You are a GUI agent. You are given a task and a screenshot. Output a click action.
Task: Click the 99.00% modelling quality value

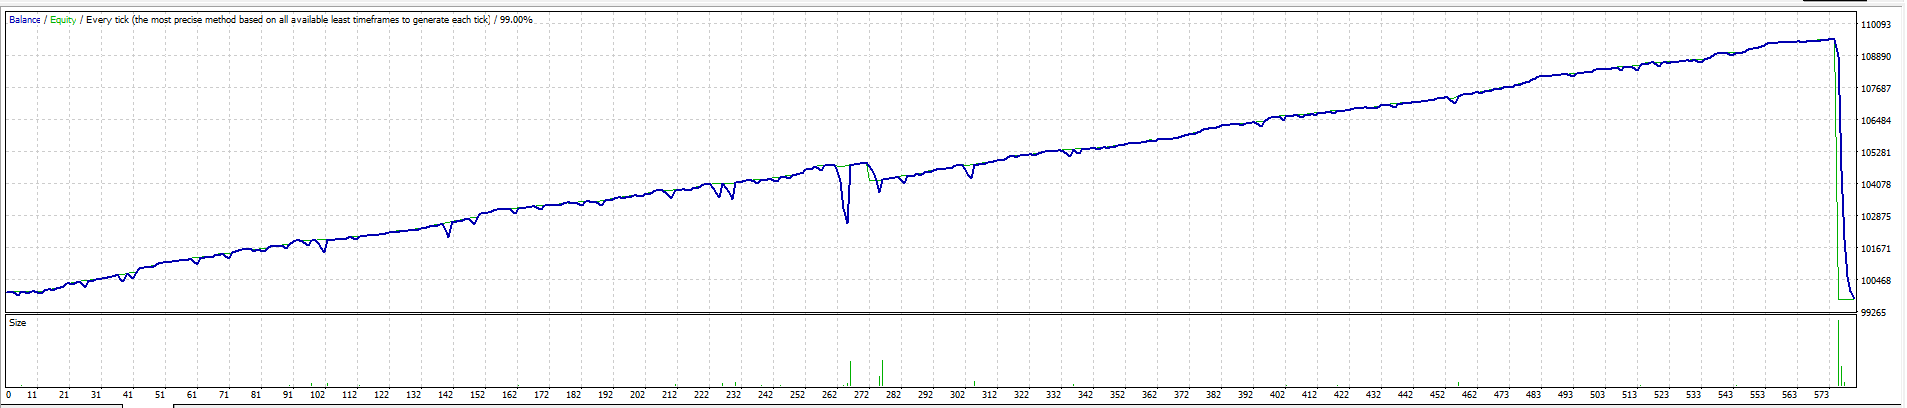[x=516, y=20]
